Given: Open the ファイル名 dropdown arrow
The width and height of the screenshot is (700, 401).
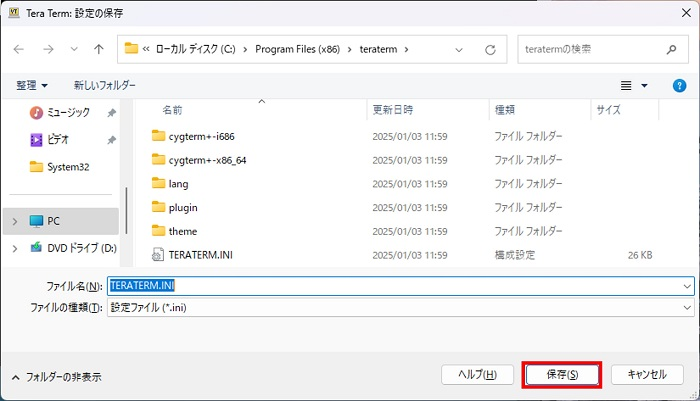Looking at the screenshot, I should tap(687, 286).
